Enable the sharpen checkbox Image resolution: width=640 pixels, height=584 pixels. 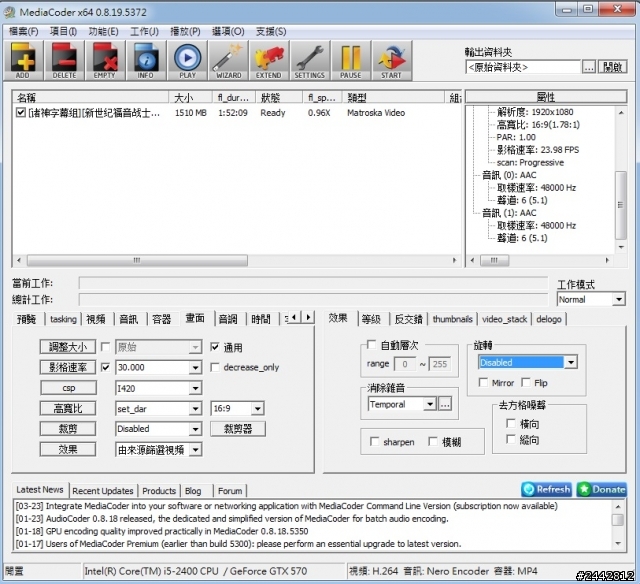pos(374,441)
